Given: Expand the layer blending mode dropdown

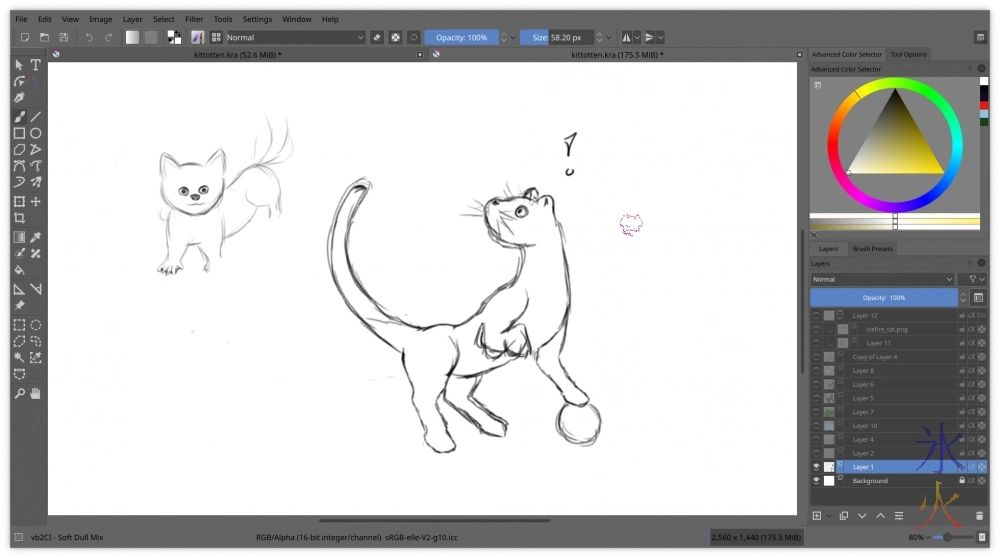Looking at the screenshot, I should (882, 279).
